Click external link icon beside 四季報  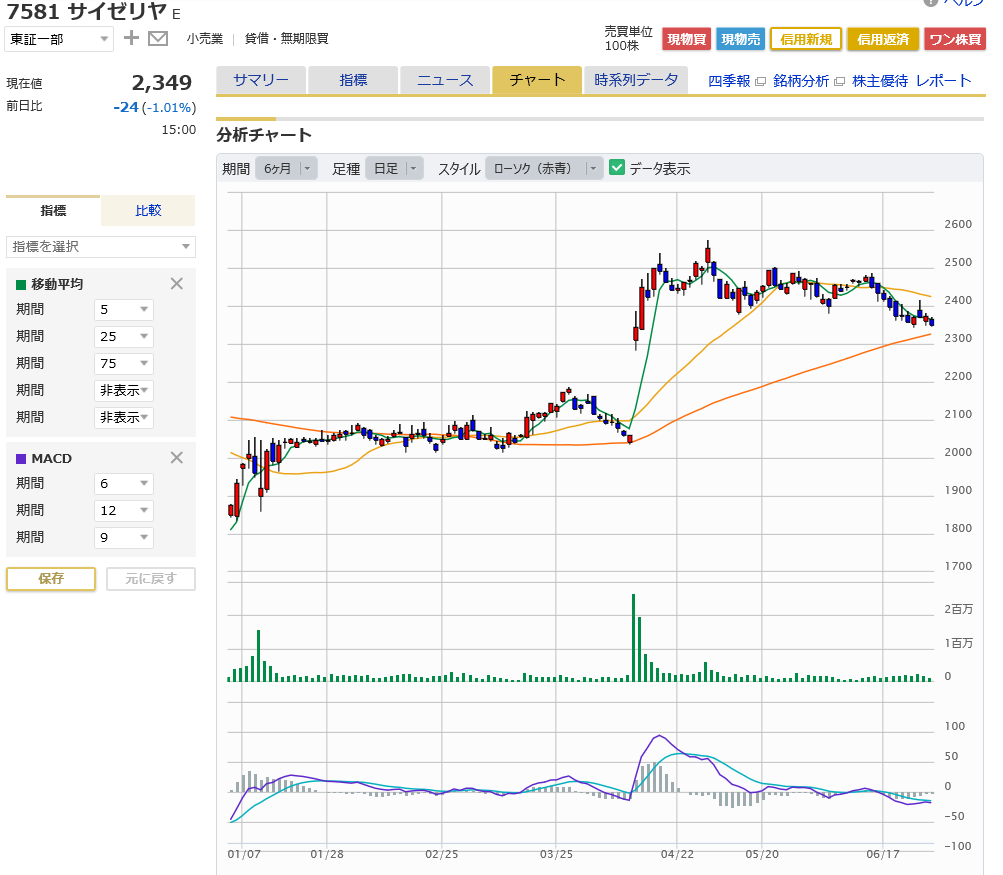click(x=760, y=81)
